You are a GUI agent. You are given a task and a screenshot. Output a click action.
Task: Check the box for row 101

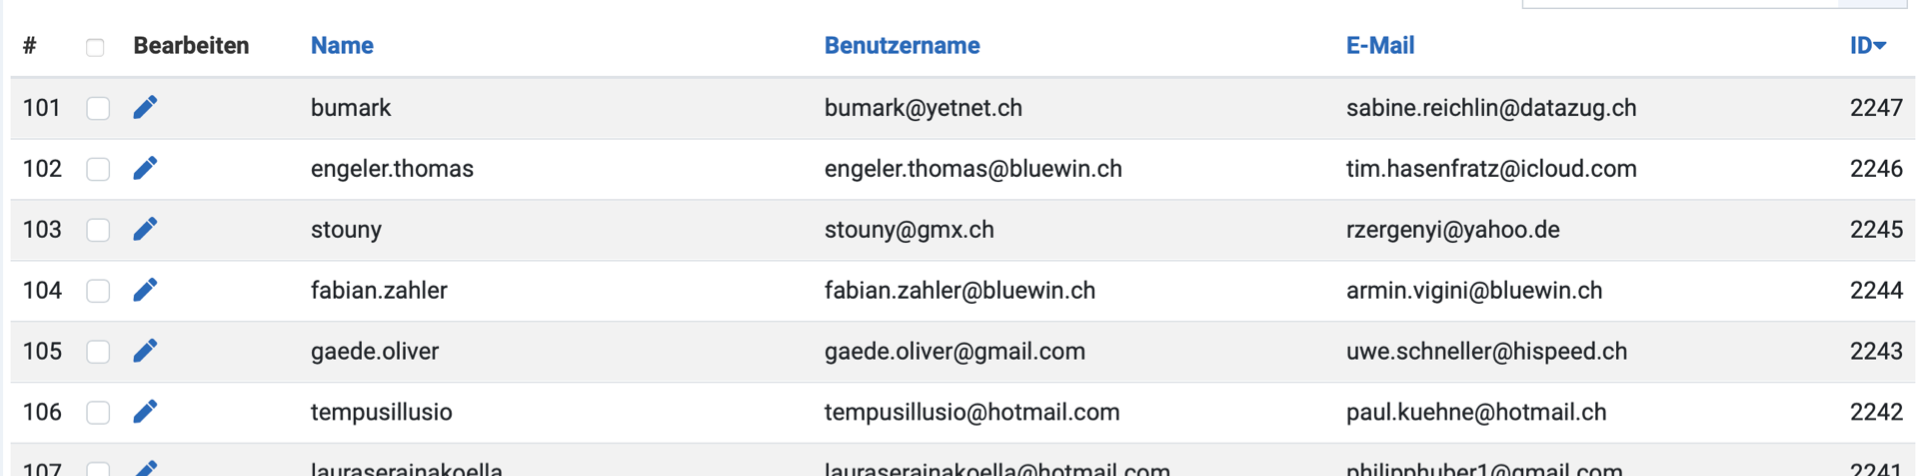(x=98, y=108)
